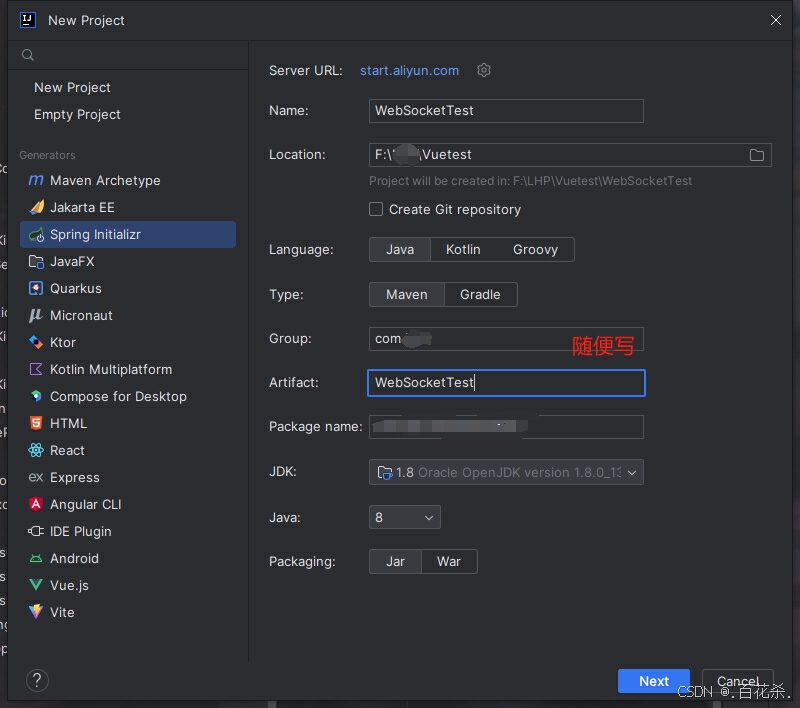The image size is (800, 708).
Task: Click the Quarkus icon
Action: [36, 289]
